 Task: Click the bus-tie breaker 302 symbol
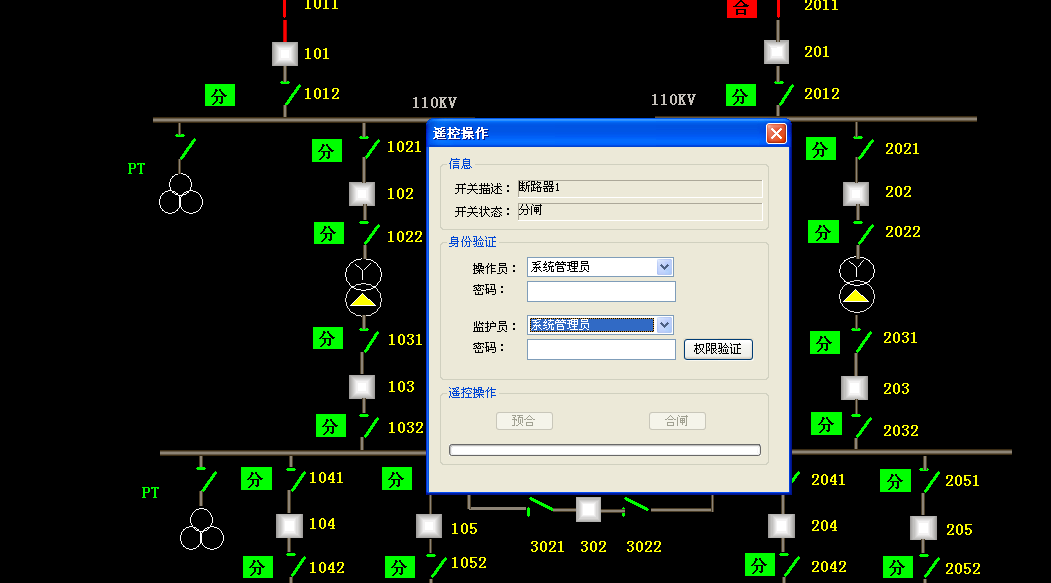(588, 510)
